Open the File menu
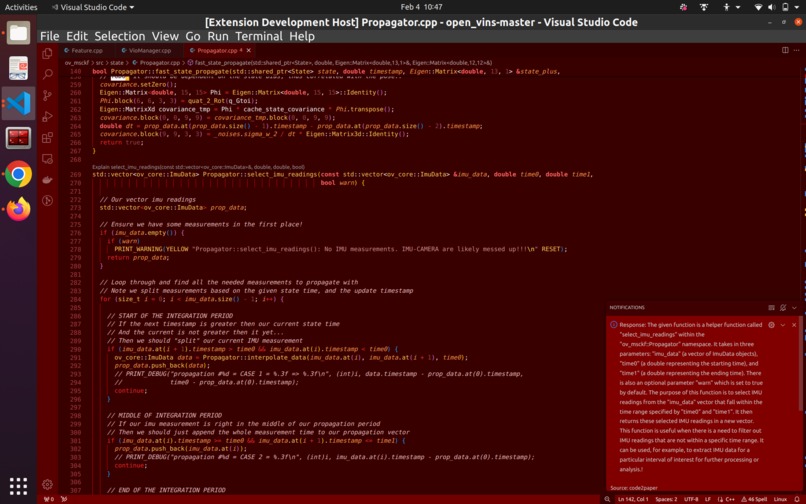 pyautogui.click(x=49, y=36)
